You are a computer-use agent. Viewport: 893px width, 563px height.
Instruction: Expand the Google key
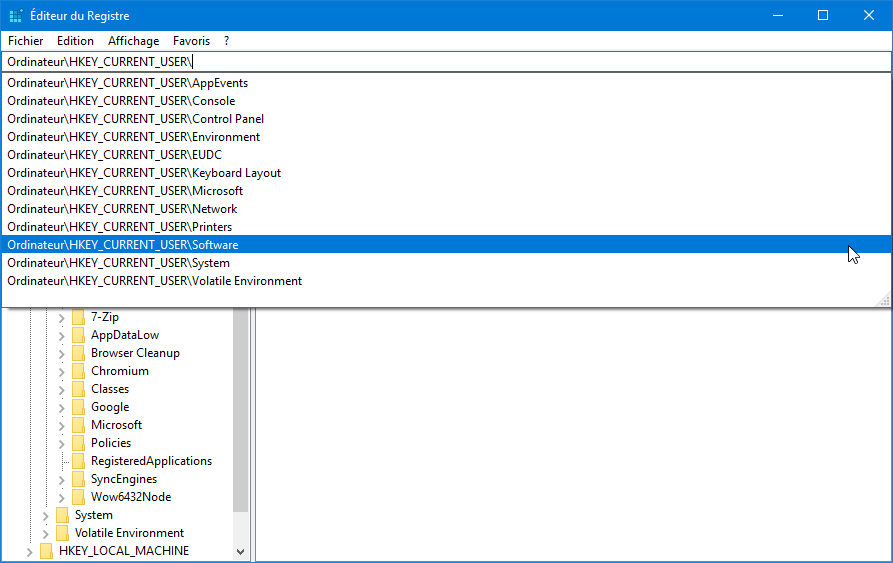click(x=62, y=408)
